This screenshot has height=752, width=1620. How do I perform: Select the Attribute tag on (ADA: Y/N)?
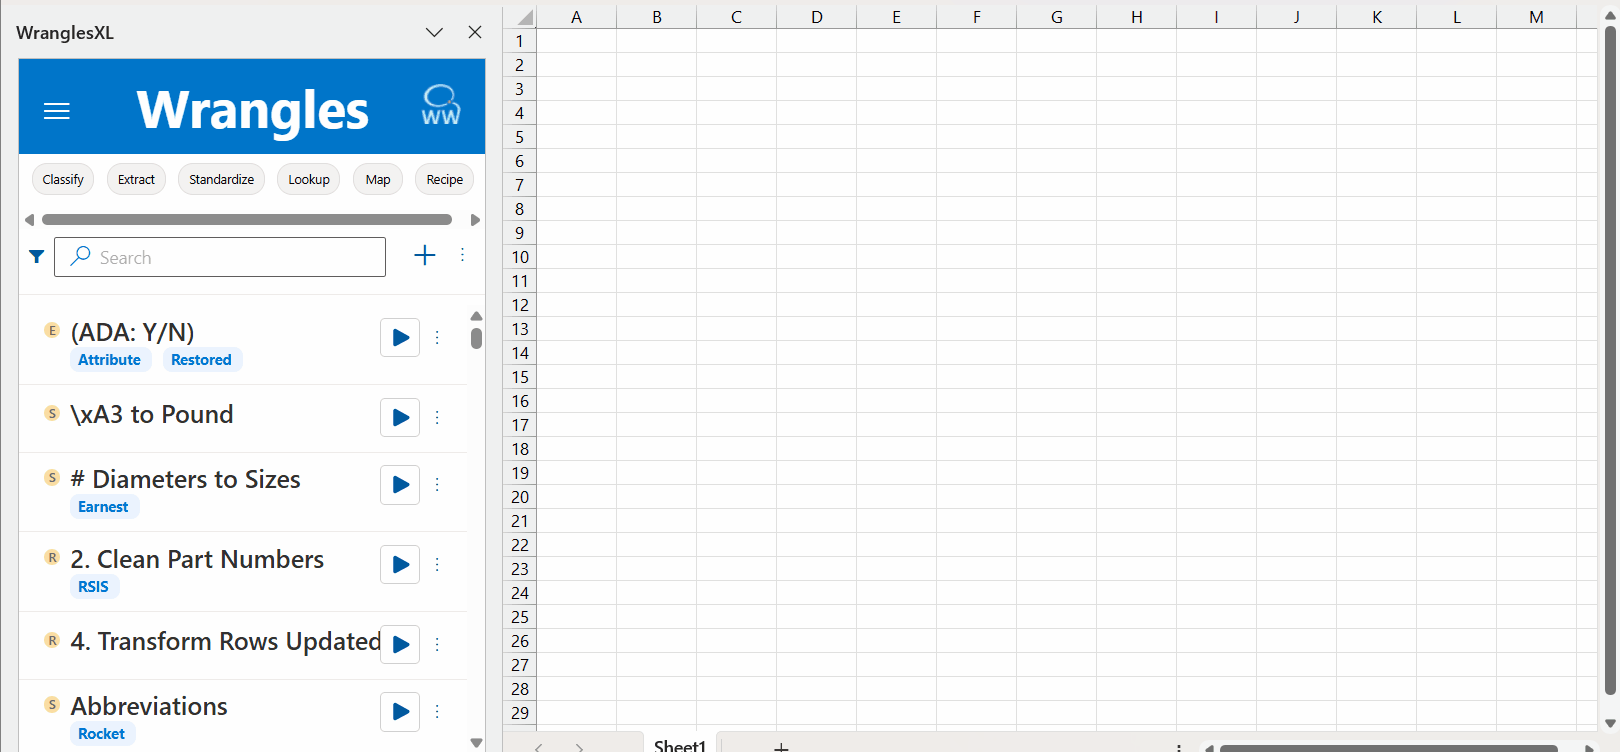110,360
